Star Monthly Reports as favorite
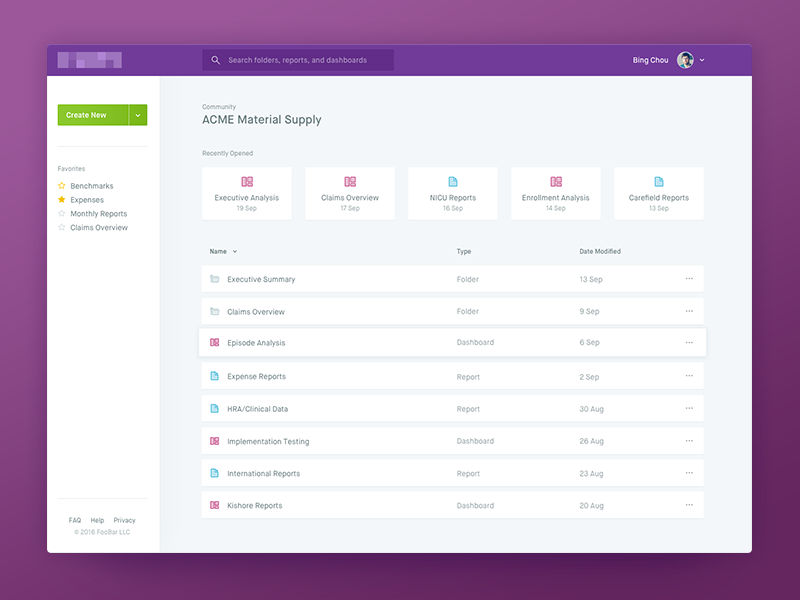The width and height of the screenshot is (800, 600). coord(62,214)
